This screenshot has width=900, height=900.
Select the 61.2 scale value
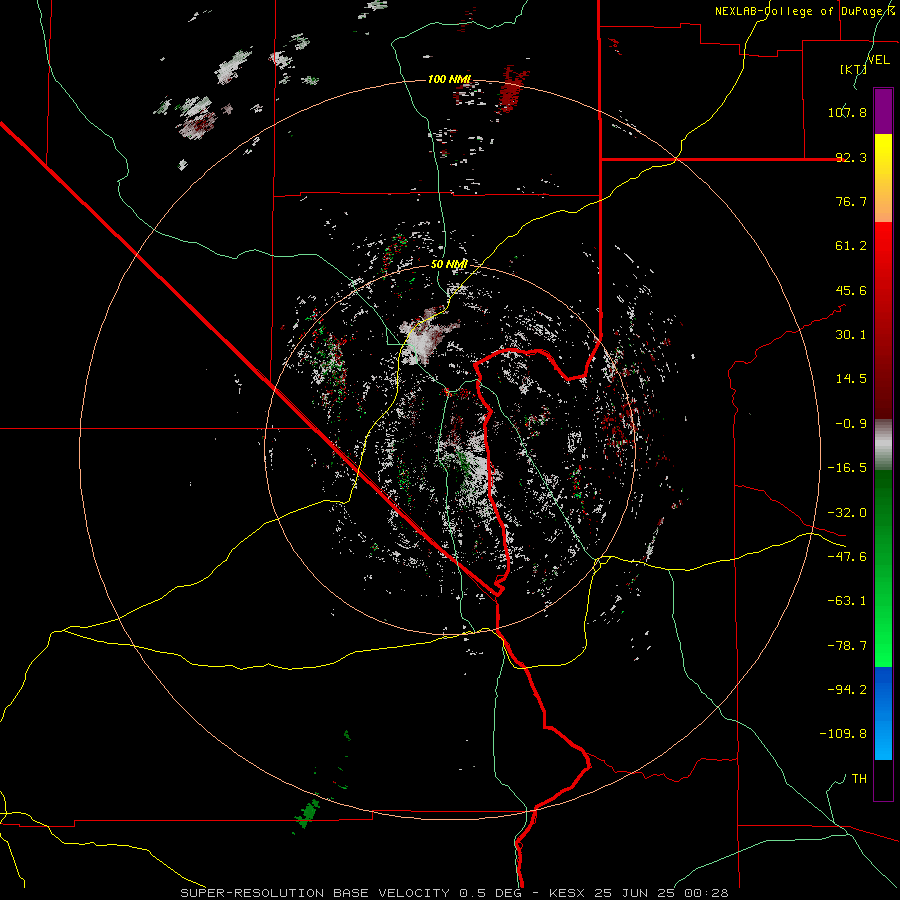(x=851, y=246)
